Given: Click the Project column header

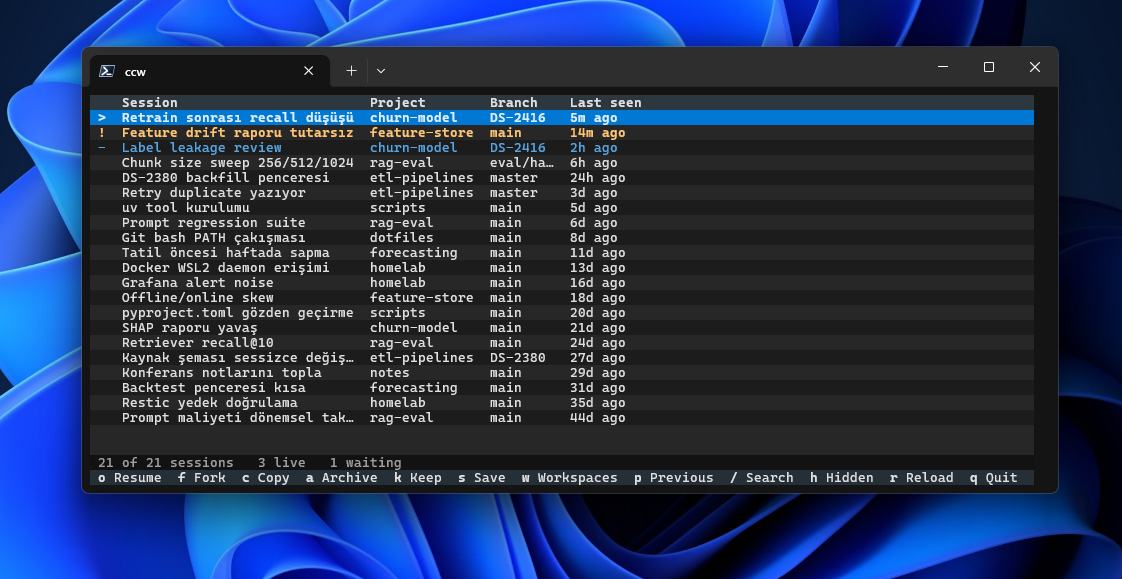Looking at the screenshot, I should 398,102.
